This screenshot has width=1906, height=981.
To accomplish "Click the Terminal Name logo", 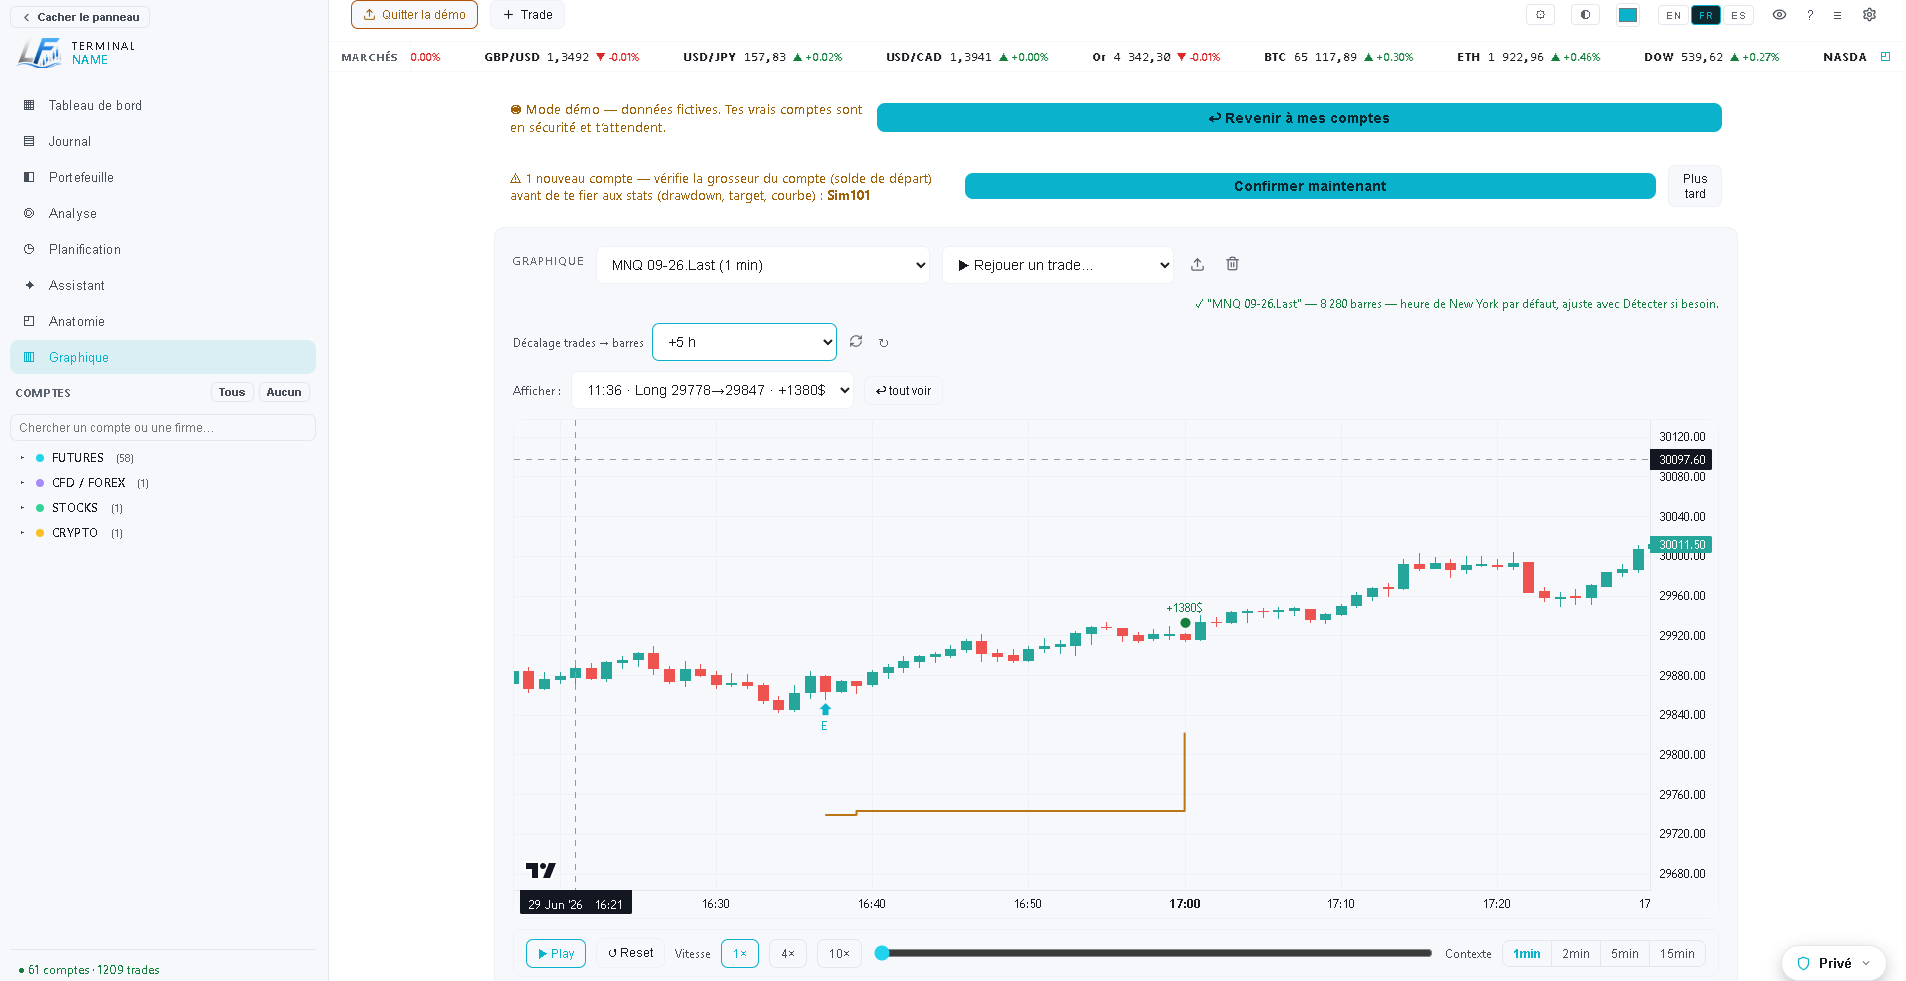I will (x=76, y=53).
